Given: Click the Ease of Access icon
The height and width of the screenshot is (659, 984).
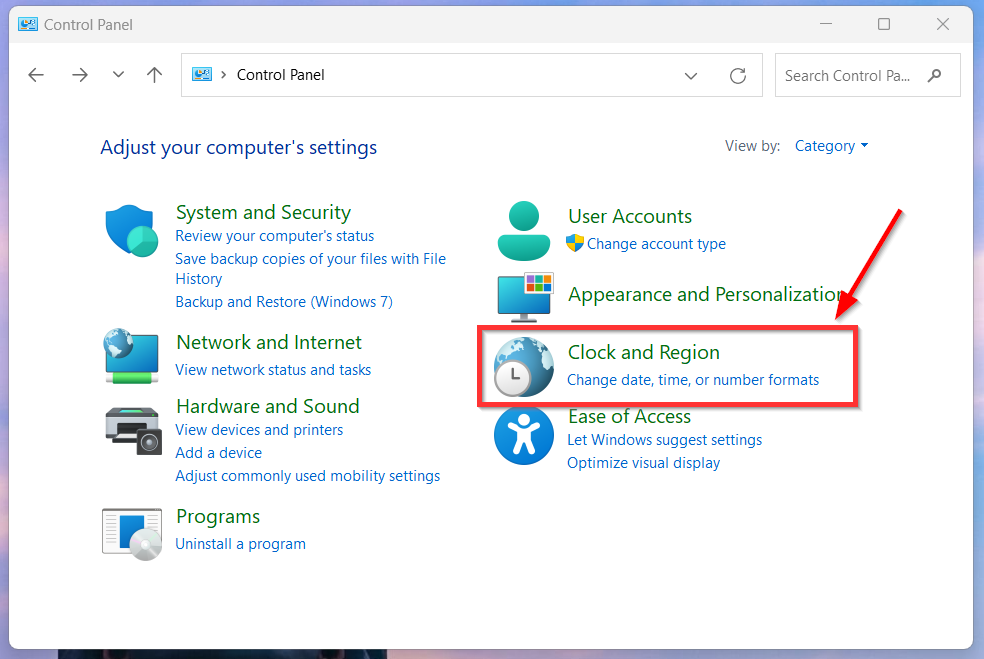Looking at the screenshot, I should click(x=523, y=436).
